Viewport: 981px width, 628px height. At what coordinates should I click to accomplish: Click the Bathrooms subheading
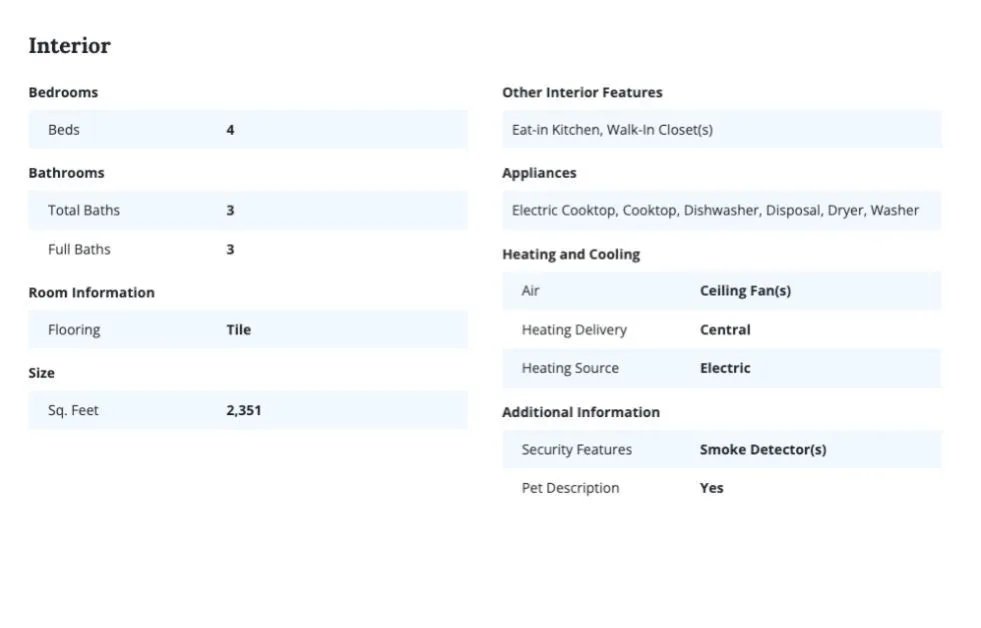click(x=66, y=173)
